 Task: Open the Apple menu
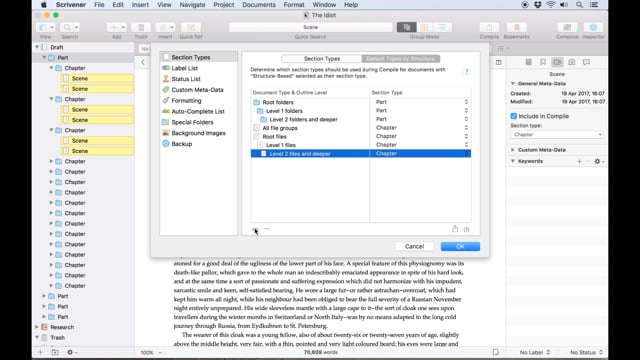[44, 5]
